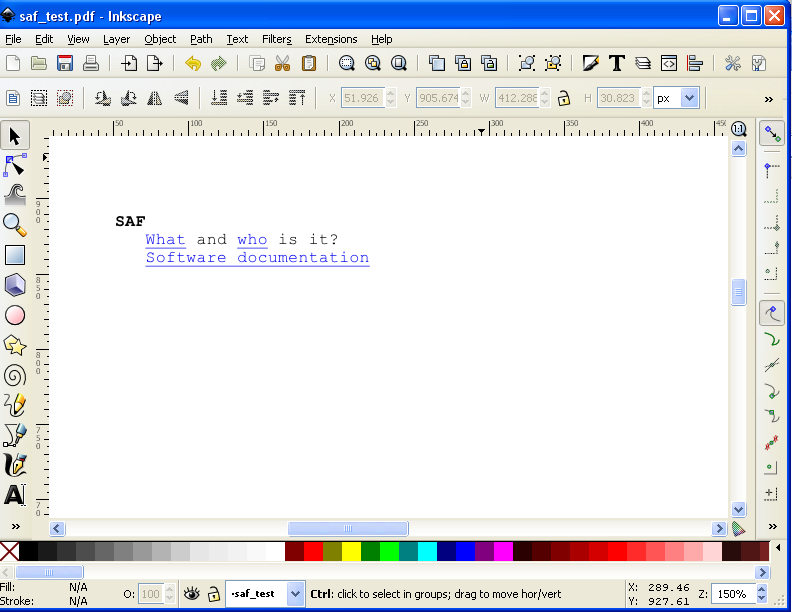Open the Object menu

point(160,39)
